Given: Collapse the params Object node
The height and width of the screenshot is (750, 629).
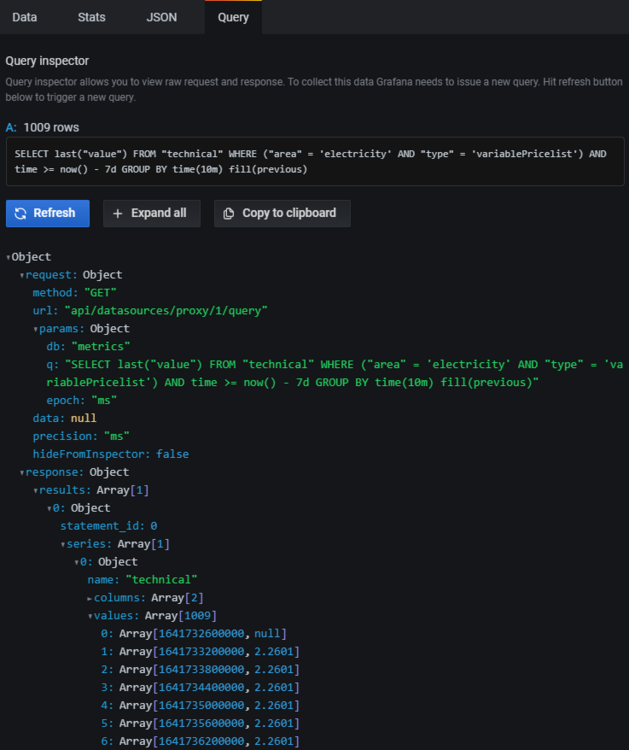Looking at the screenshot, I should click(x=35, y=330).
